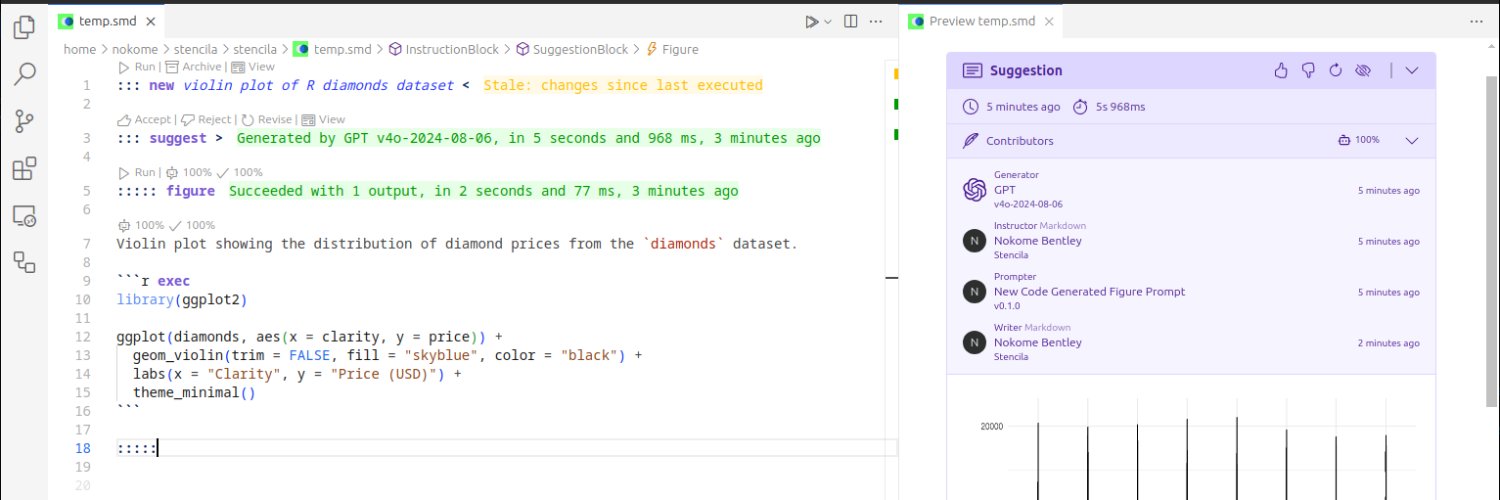Click the refresh revise icon in Suggestion header
This screenshot has width=1500, height=500.
coord(1334,70)
